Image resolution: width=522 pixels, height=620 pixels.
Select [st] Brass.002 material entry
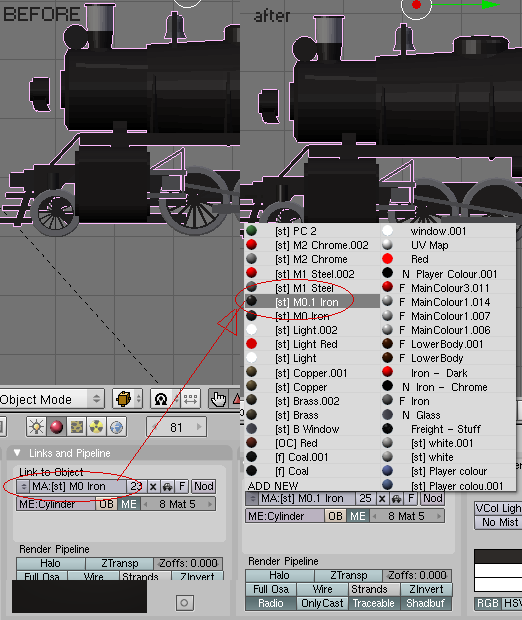pyautogui.click(x=312, y=401)
